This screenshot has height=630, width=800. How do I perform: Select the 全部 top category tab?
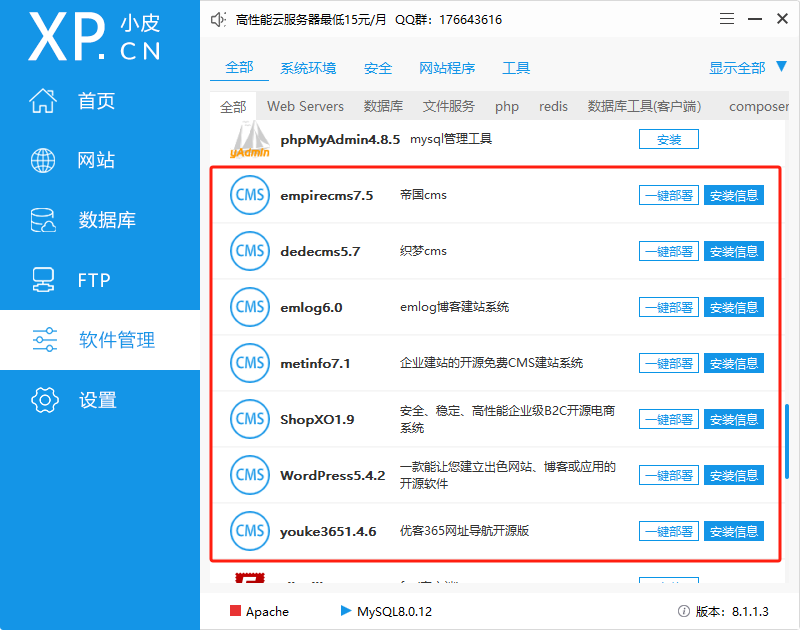click(239, 67)
